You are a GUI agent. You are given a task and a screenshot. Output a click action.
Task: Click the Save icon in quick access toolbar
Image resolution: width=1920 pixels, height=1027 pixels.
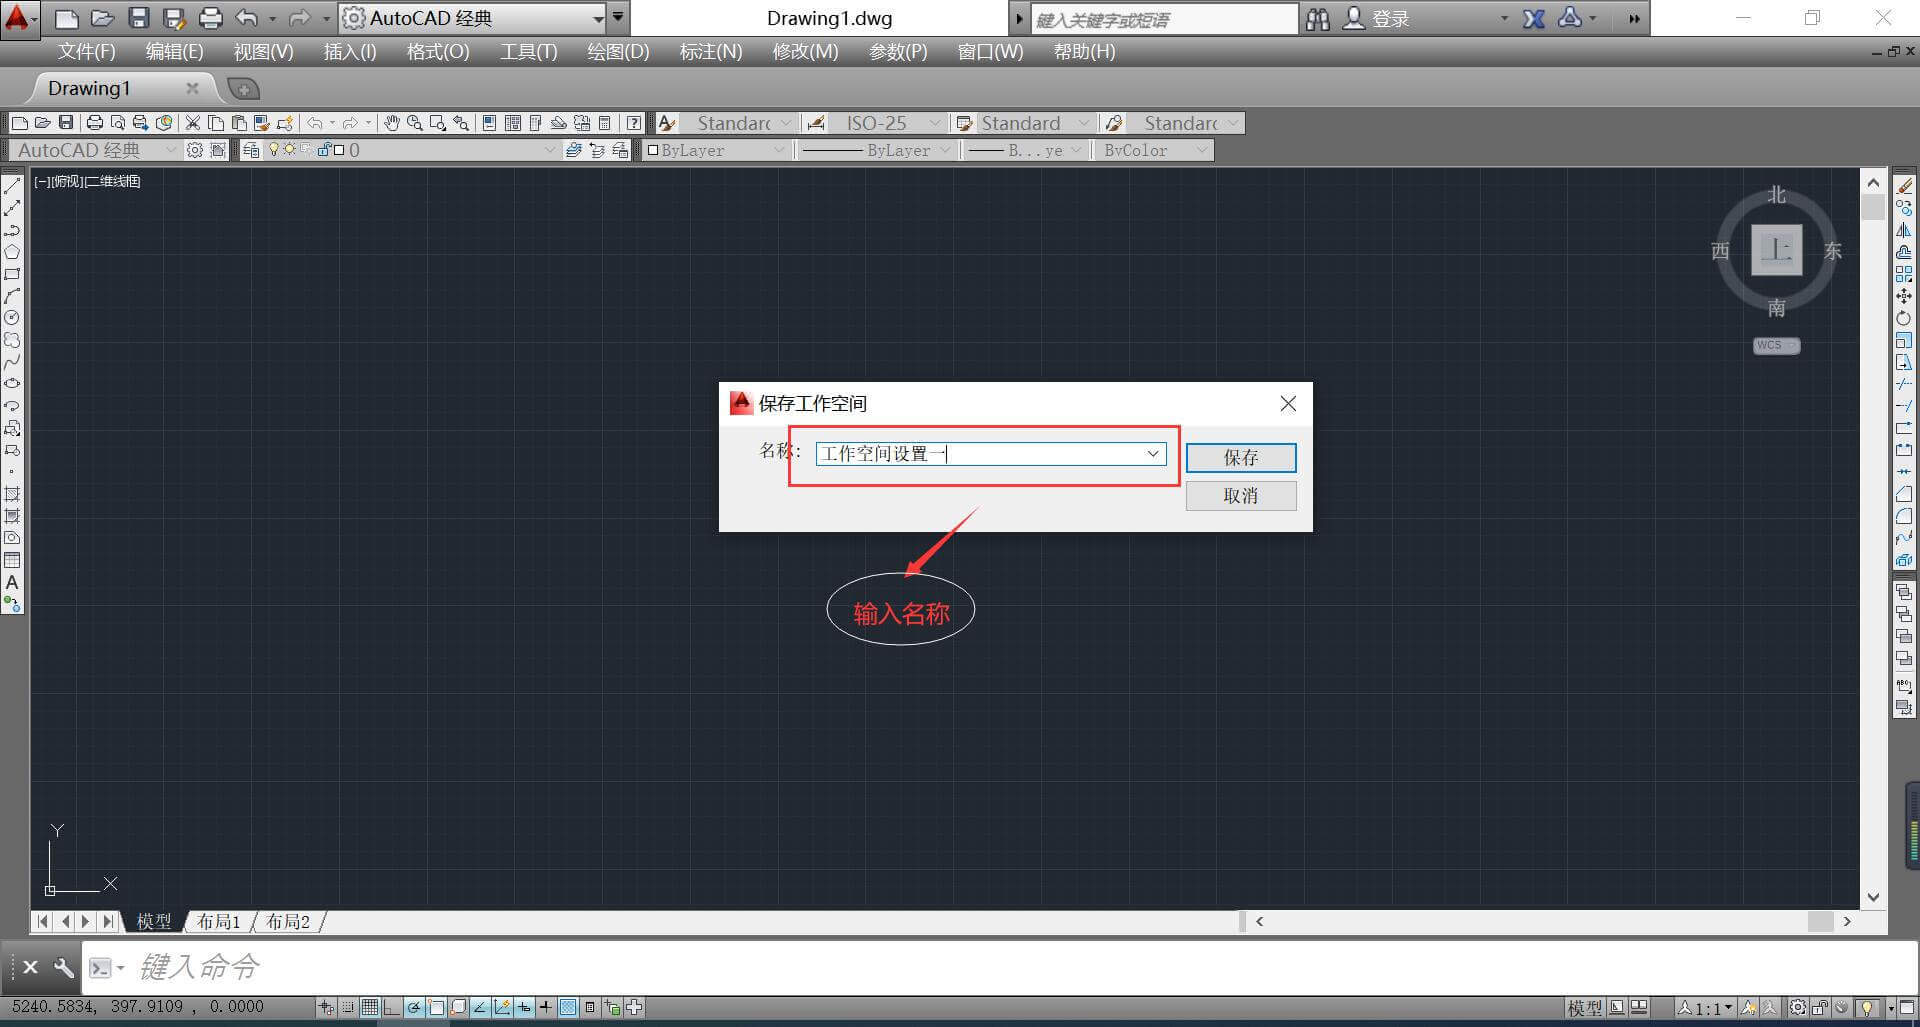pos(139,18)
